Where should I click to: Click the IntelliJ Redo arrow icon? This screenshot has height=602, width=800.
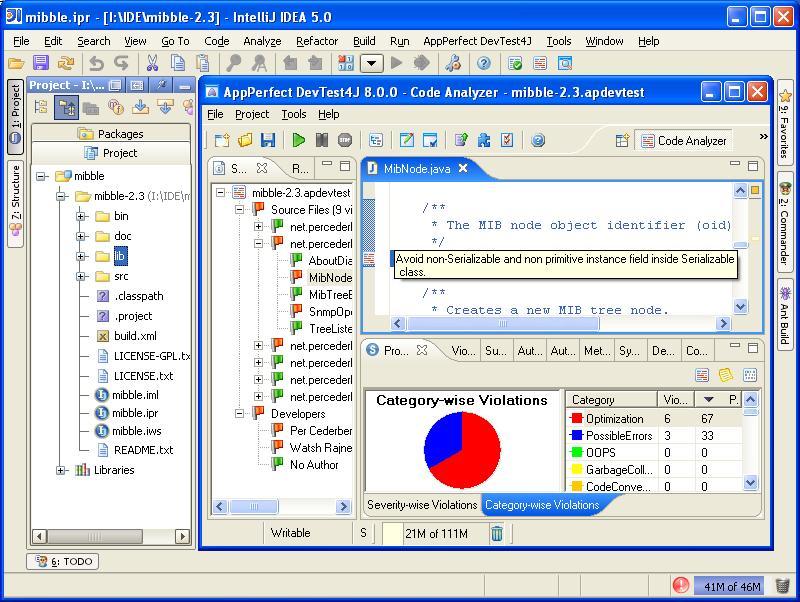pos(121,63)
